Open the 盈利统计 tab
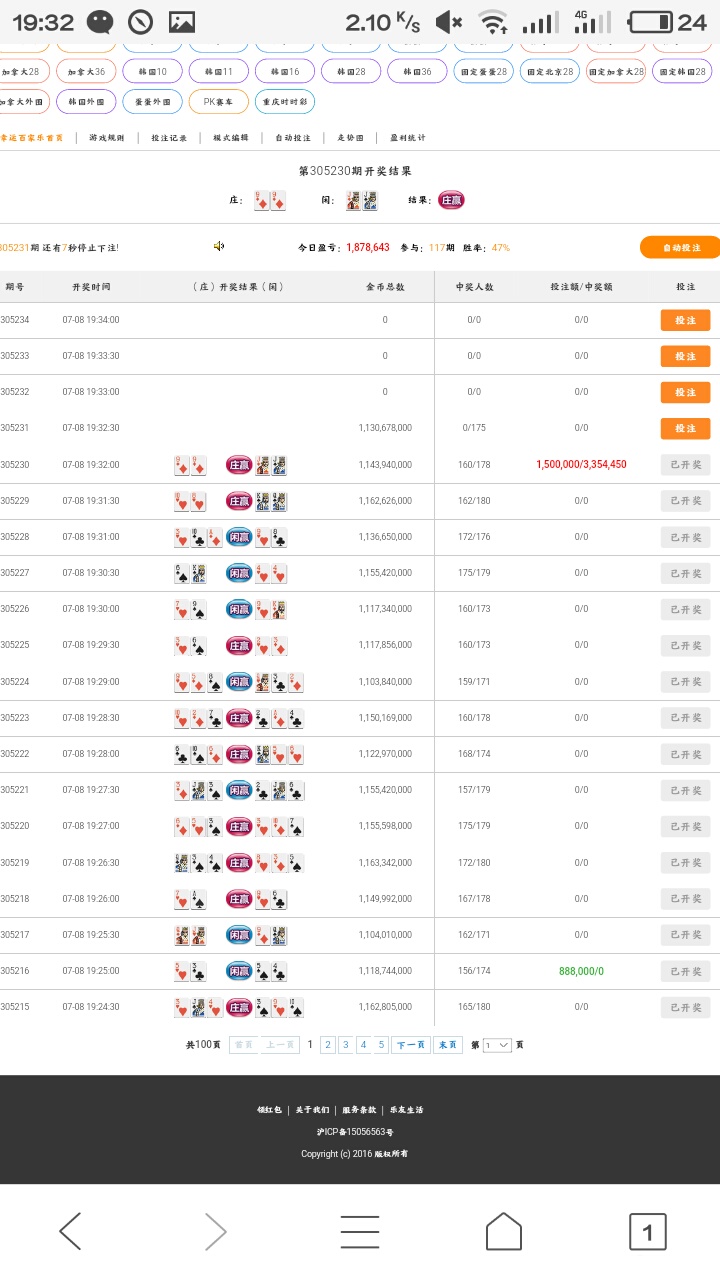The width and height of the screenshot is (720, 1280). point(407,138)
